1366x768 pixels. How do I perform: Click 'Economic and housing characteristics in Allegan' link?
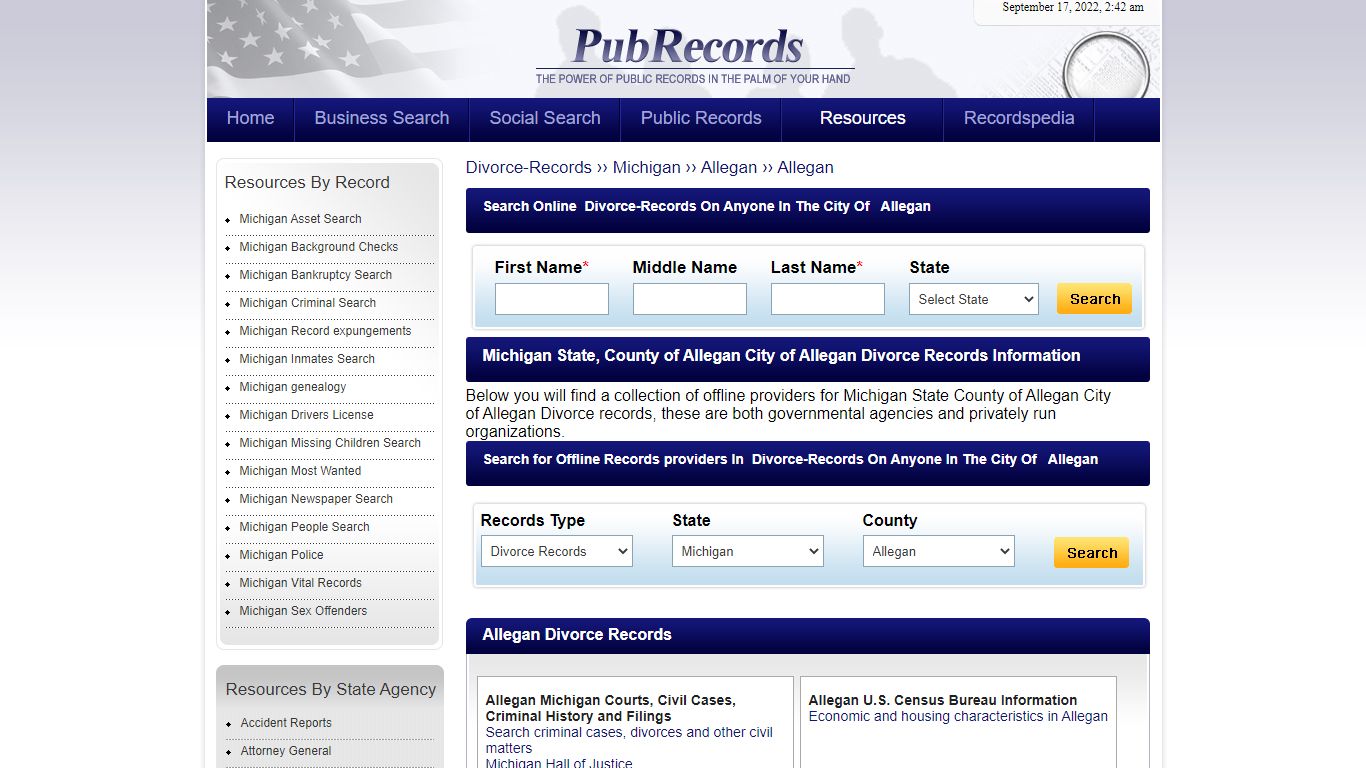958,716
